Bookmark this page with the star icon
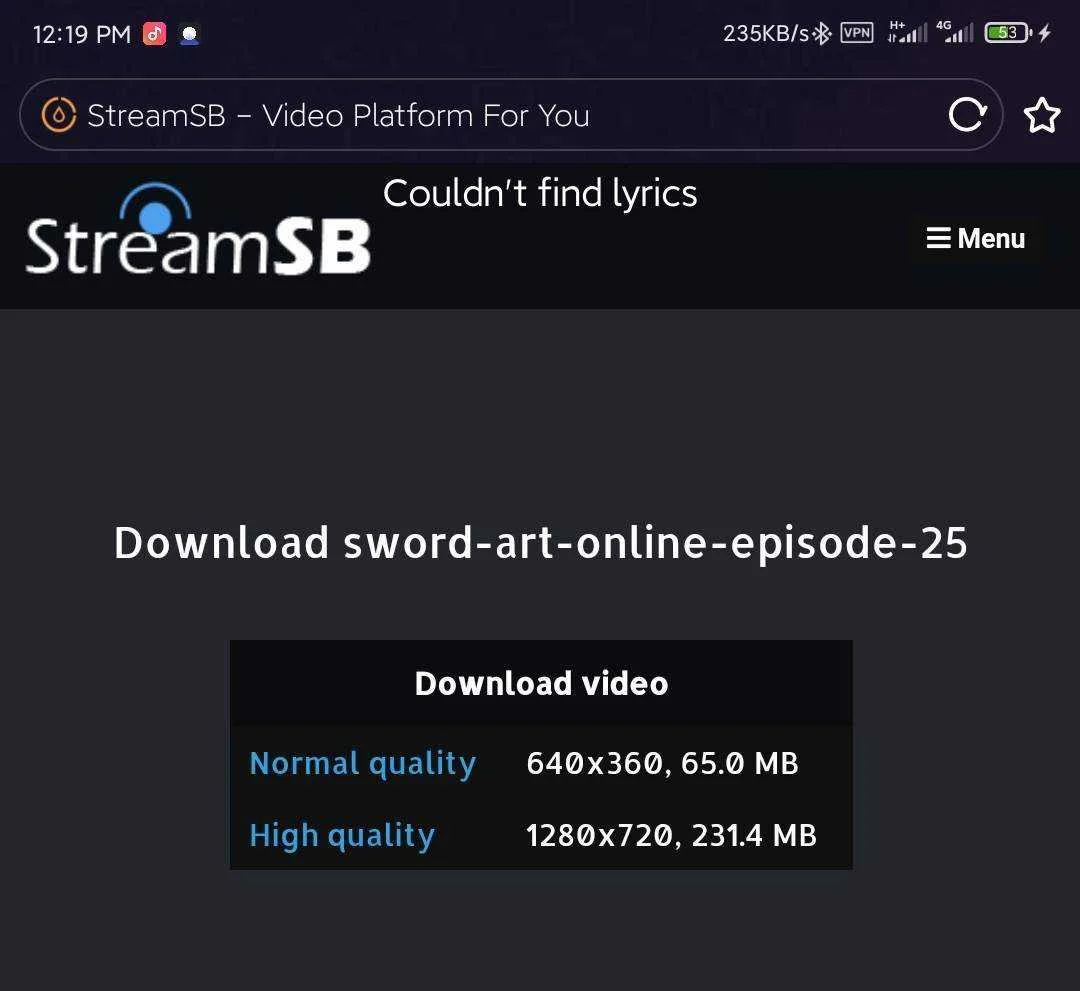The height and width of the screenshot is (991, 1080). 1041,115
